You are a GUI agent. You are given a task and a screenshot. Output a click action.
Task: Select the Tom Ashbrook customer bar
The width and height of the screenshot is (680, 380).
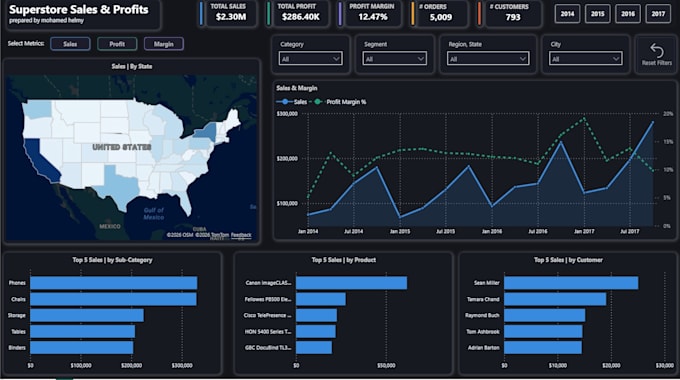pyautogui.click(x=543, y=331)
